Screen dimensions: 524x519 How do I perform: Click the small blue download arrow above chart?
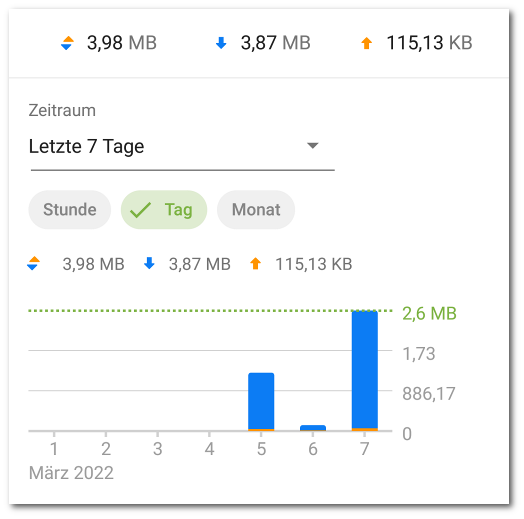149,263
